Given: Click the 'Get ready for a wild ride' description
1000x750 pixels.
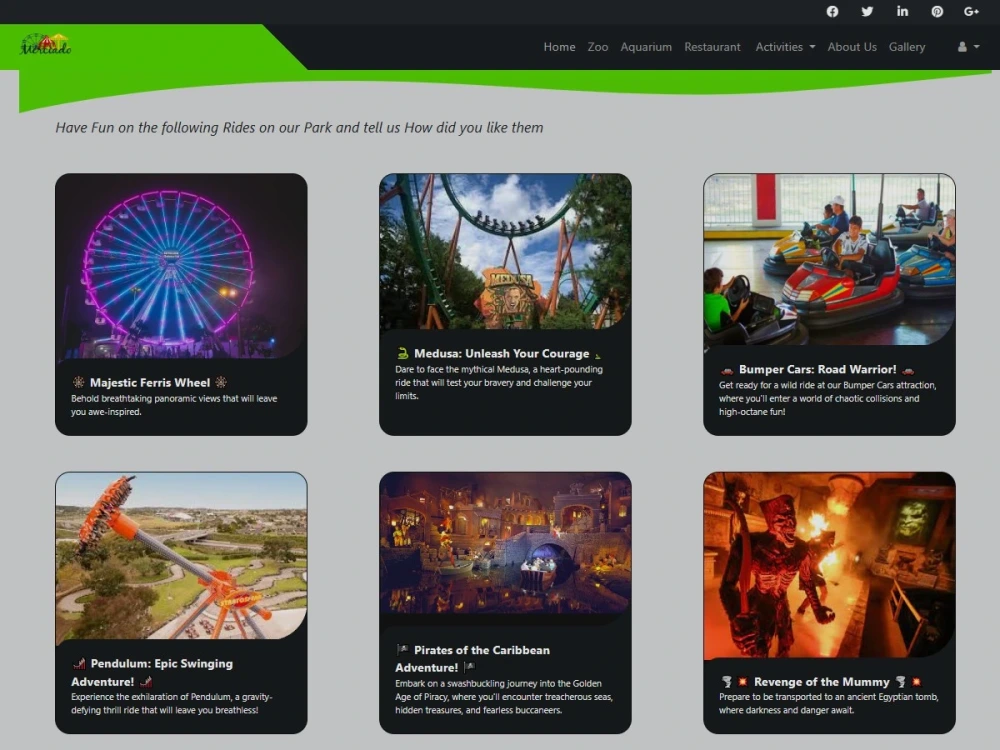Looking at the screenshot, I should pos(827,399).
